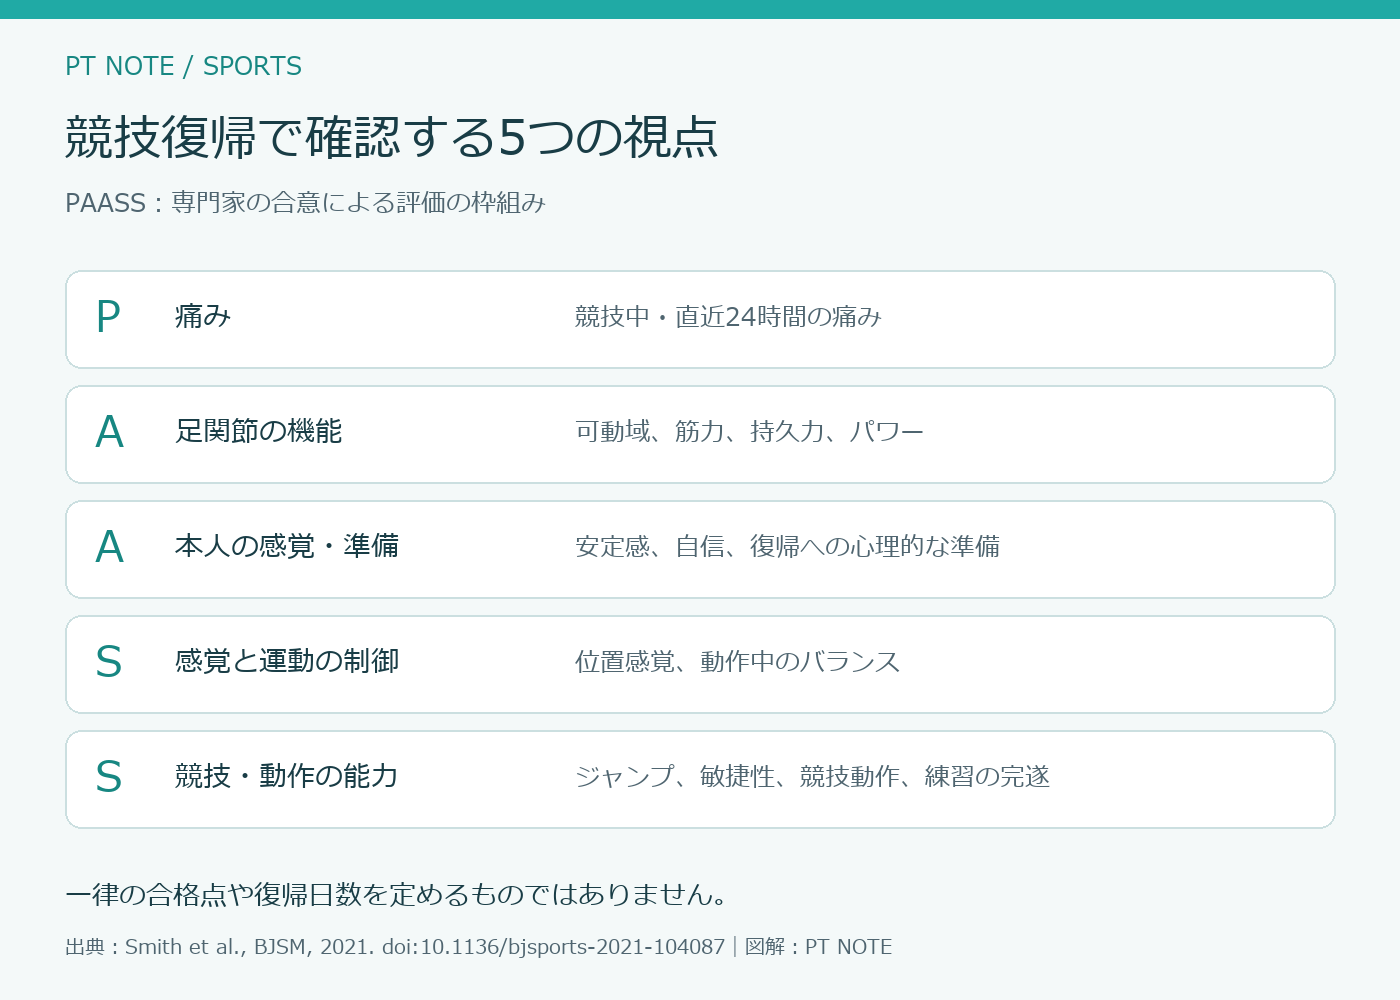Click the description 安定感、自信、復帰への心理的な準備
Screen dimensions: 1400x1000
click(788, 547)
